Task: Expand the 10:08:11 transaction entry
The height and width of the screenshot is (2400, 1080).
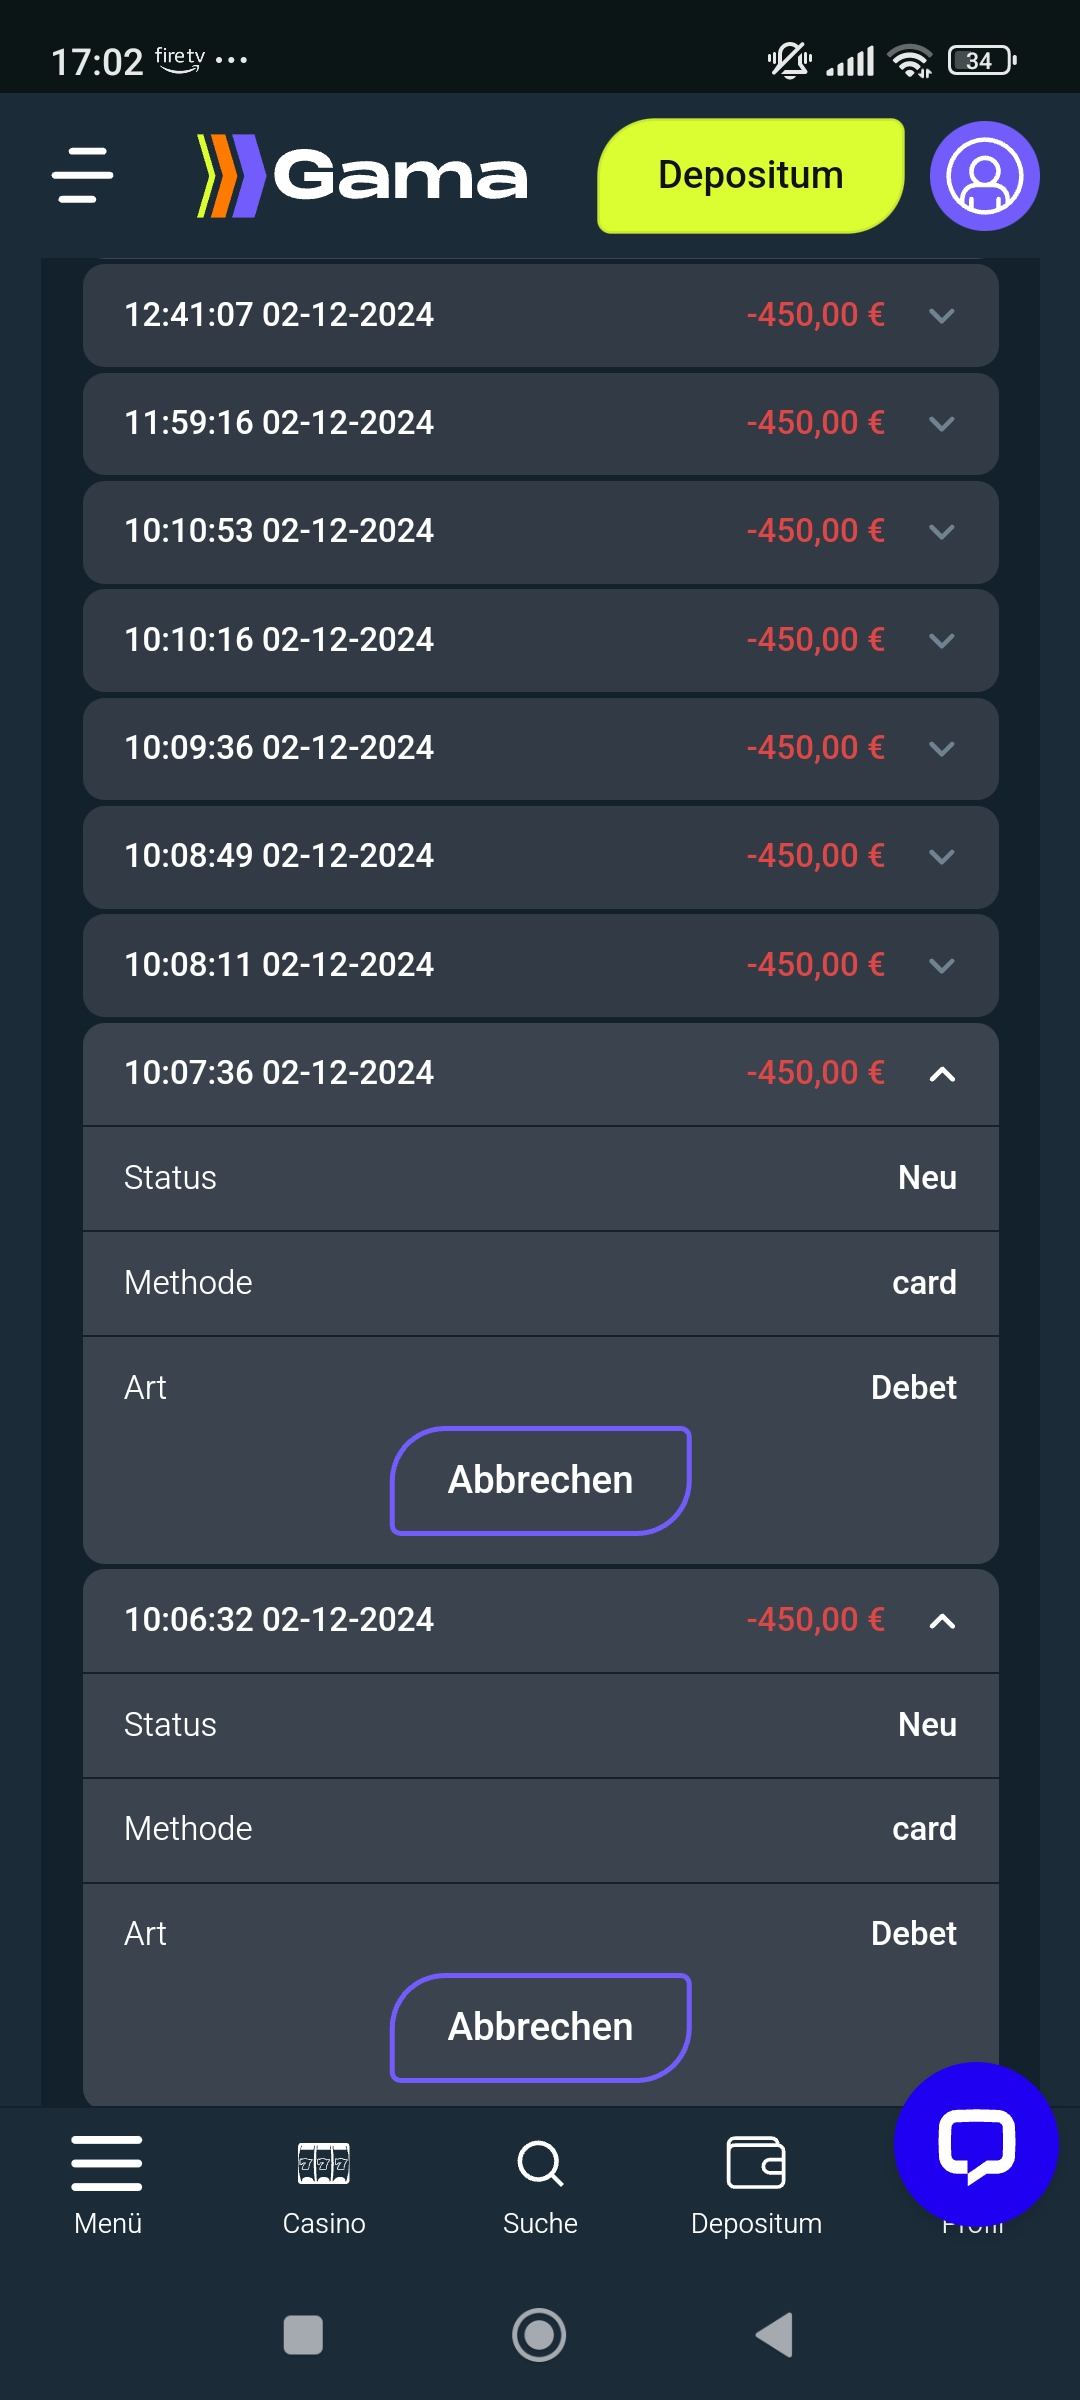Action: [540, 965]
